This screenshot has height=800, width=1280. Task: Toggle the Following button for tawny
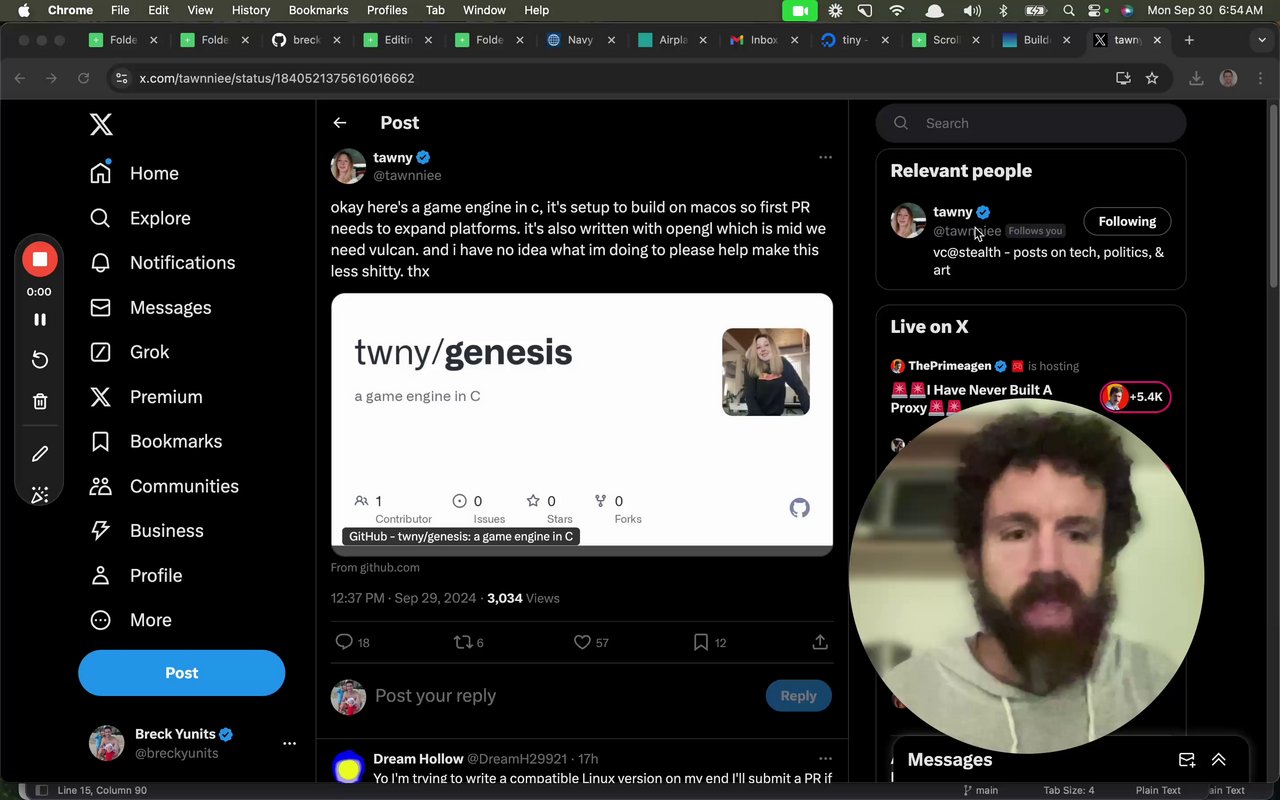click(1127, 222)
